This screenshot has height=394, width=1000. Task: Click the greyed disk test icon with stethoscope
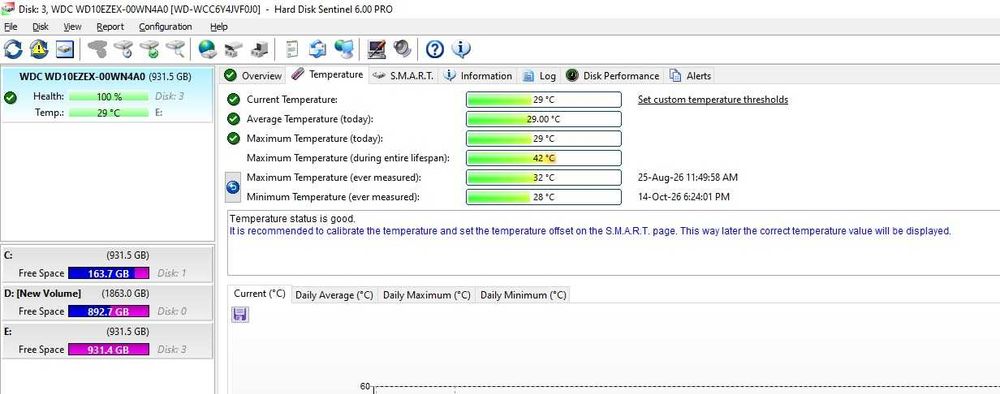(98, 49)
